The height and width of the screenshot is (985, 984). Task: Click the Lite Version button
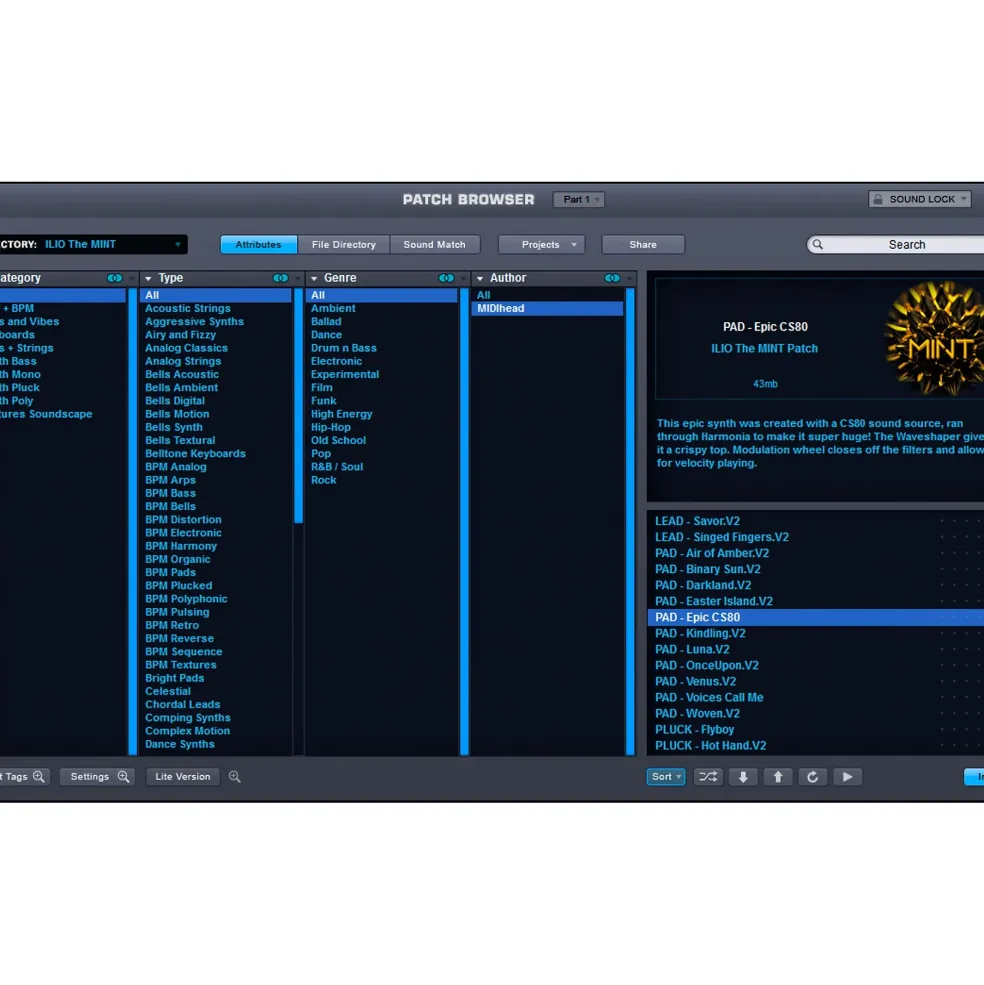click(x=183, y=776)
